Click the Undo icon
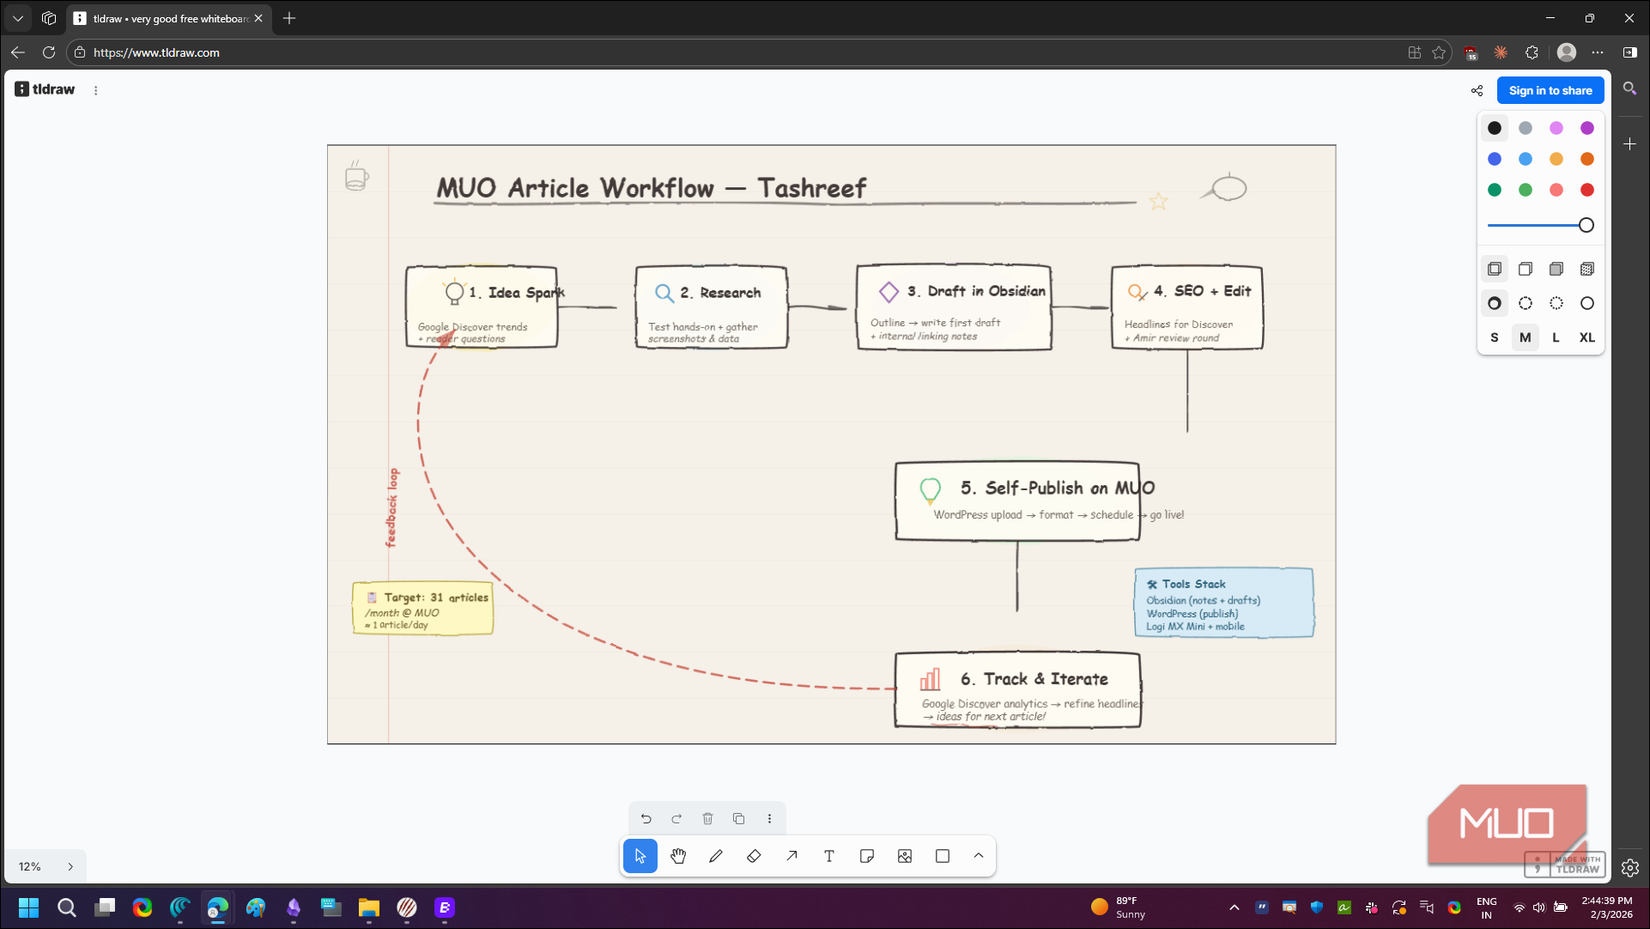1650x929 pixels. (x=646, y=818)
